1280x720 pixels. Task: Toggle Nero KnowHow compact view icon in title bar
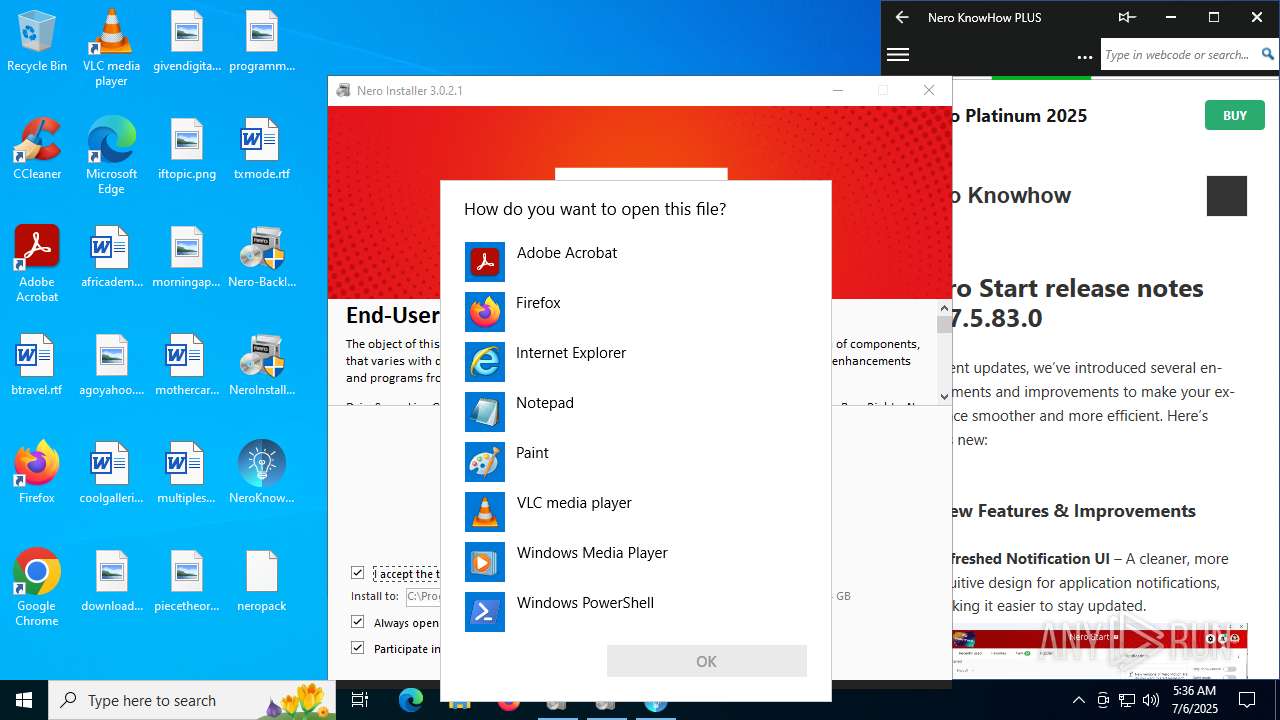(1127, 17)
